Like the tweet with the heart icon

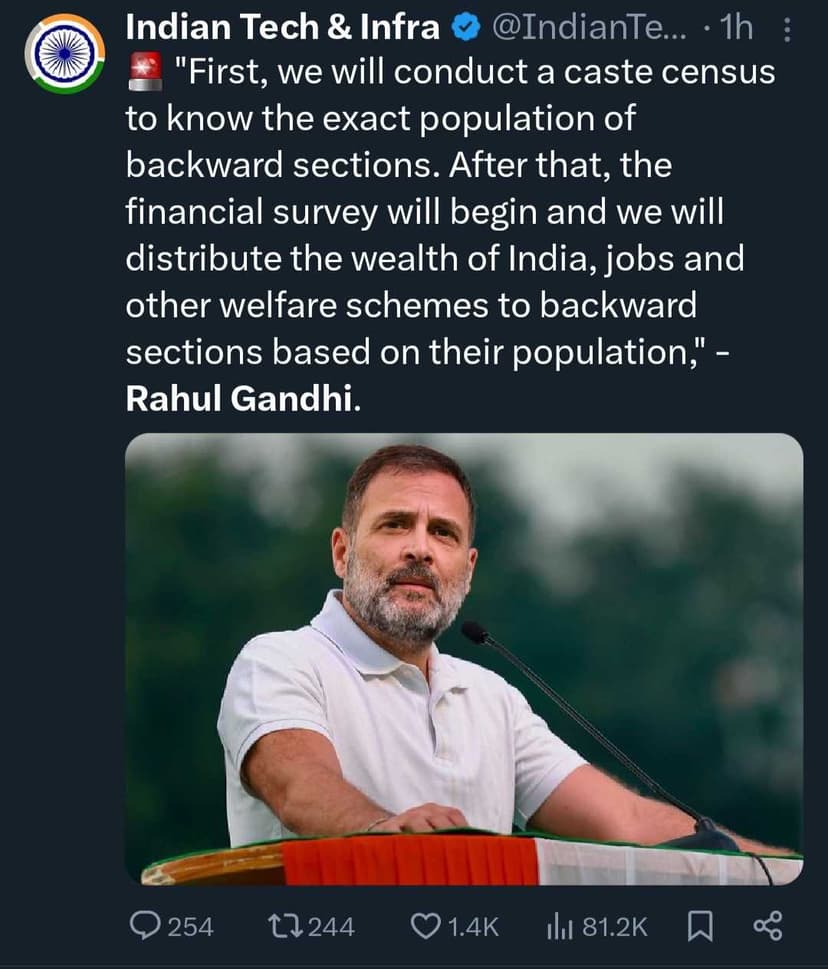426,926
